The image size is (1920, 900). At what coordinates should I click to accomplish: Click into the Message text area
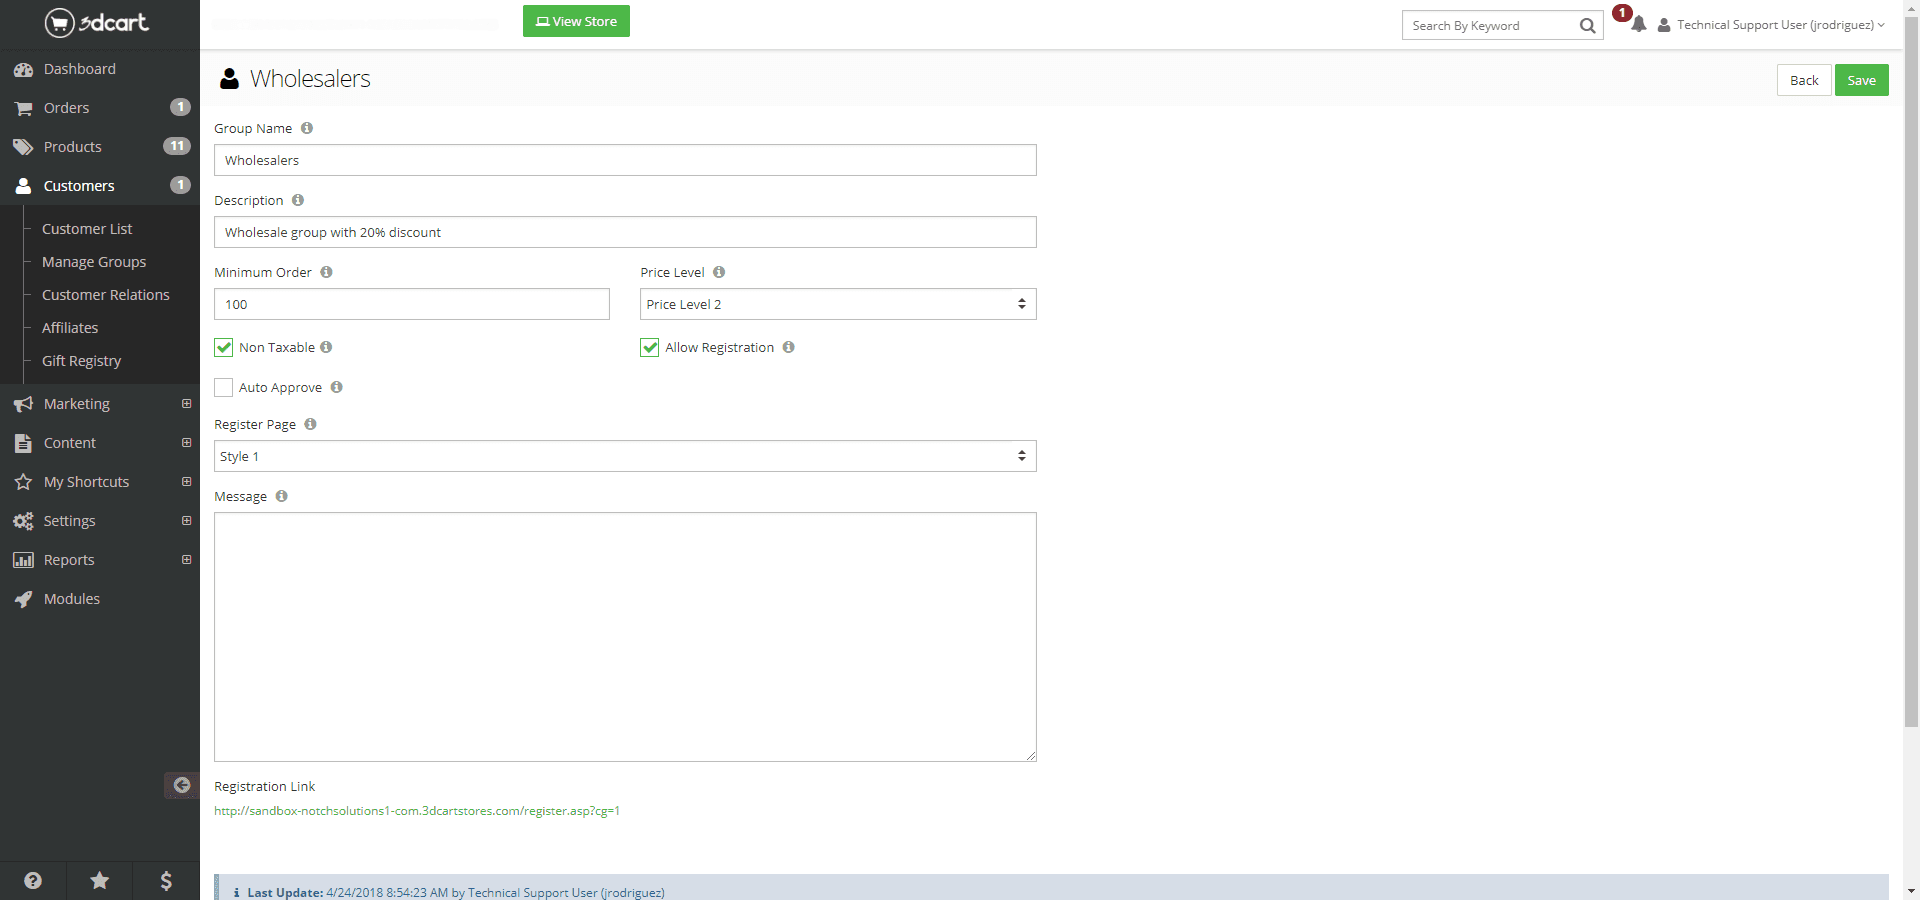(x=625, y=636)
